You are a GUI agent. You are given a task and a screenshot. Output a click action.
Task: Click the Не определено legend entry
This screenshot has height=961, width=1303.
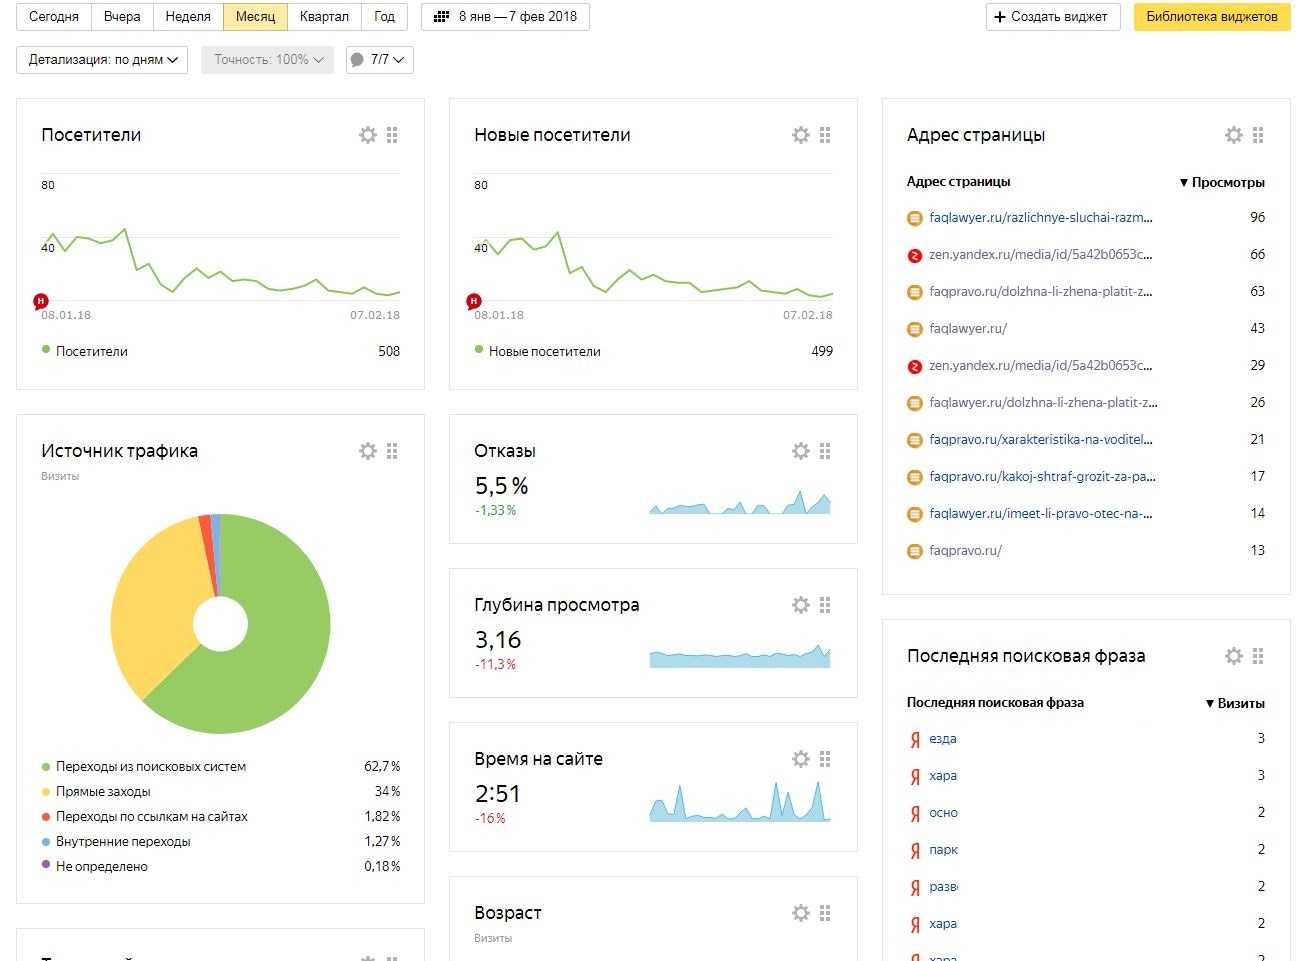(x=102, y=867)
